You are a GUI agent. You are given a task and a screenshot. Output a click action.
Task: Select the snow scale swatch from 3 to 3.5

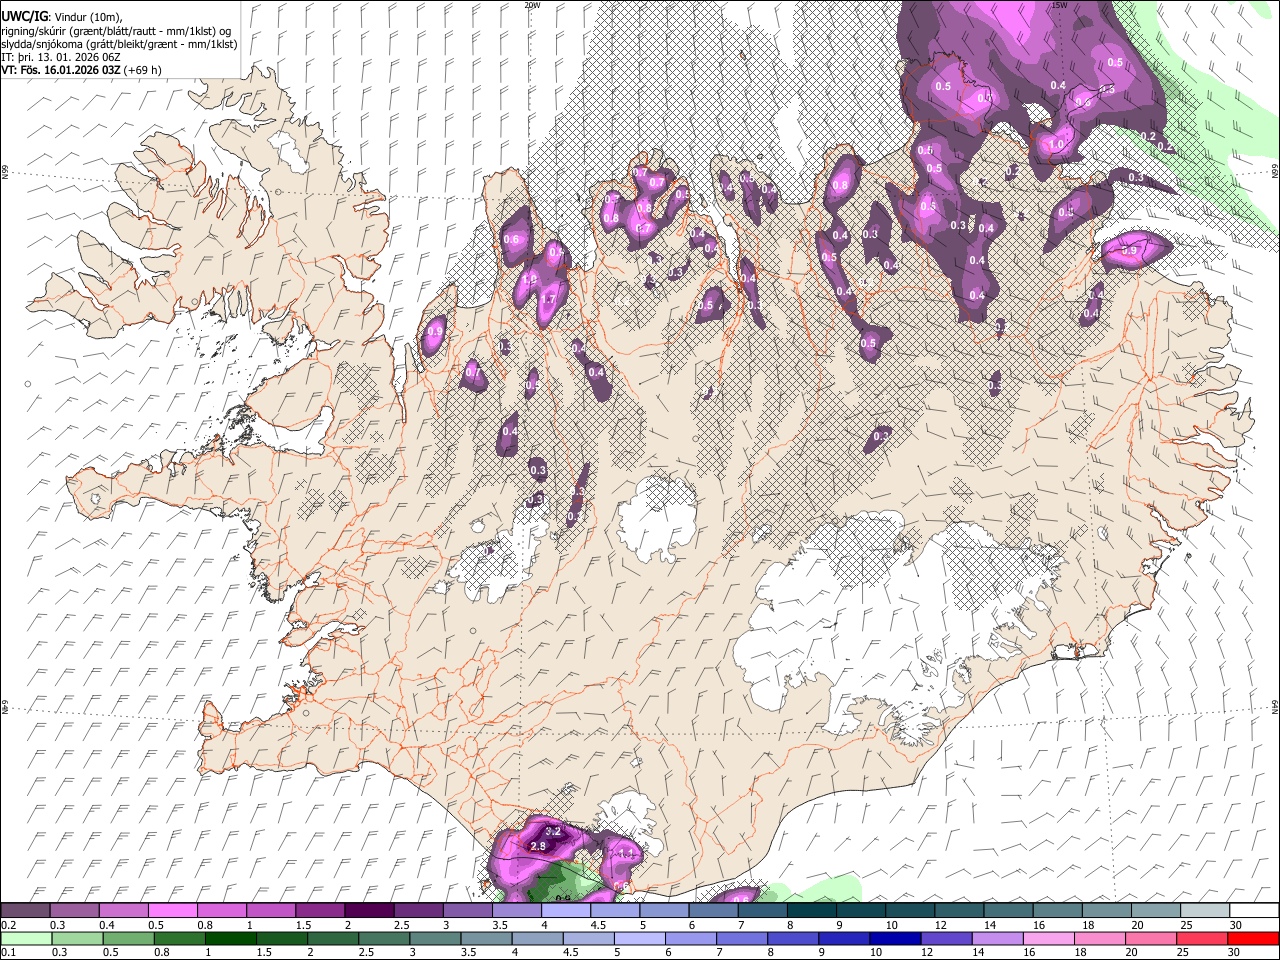(x=467, y=911)
